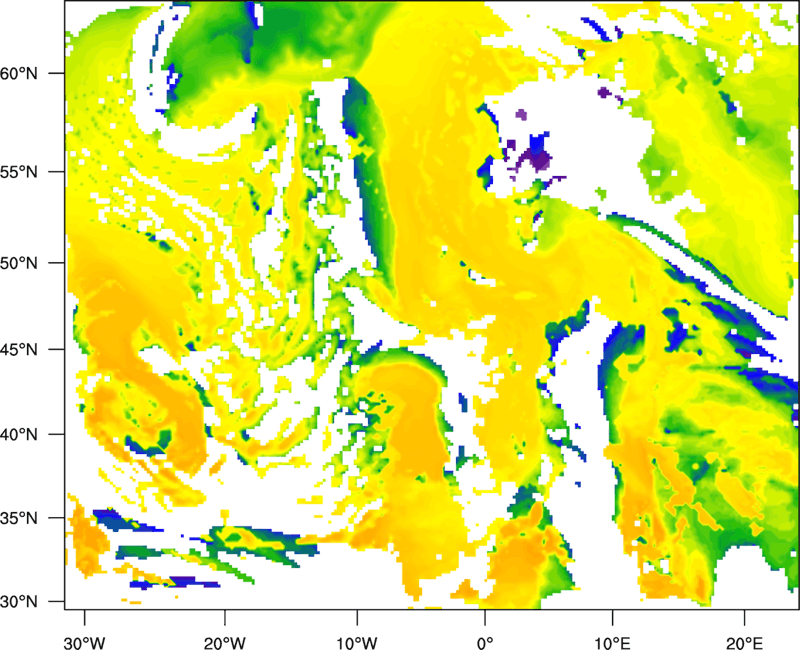Click the 40°N latitude label
This screenshot has width=800, height=650.
pos(19,435)
